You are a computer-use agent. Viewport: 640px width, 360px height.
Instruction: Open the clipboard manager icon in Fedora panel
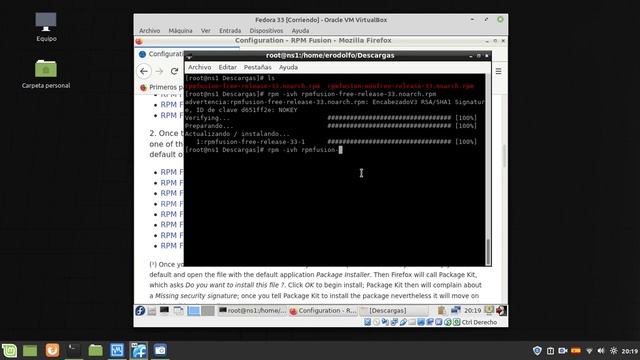(442, 311)
